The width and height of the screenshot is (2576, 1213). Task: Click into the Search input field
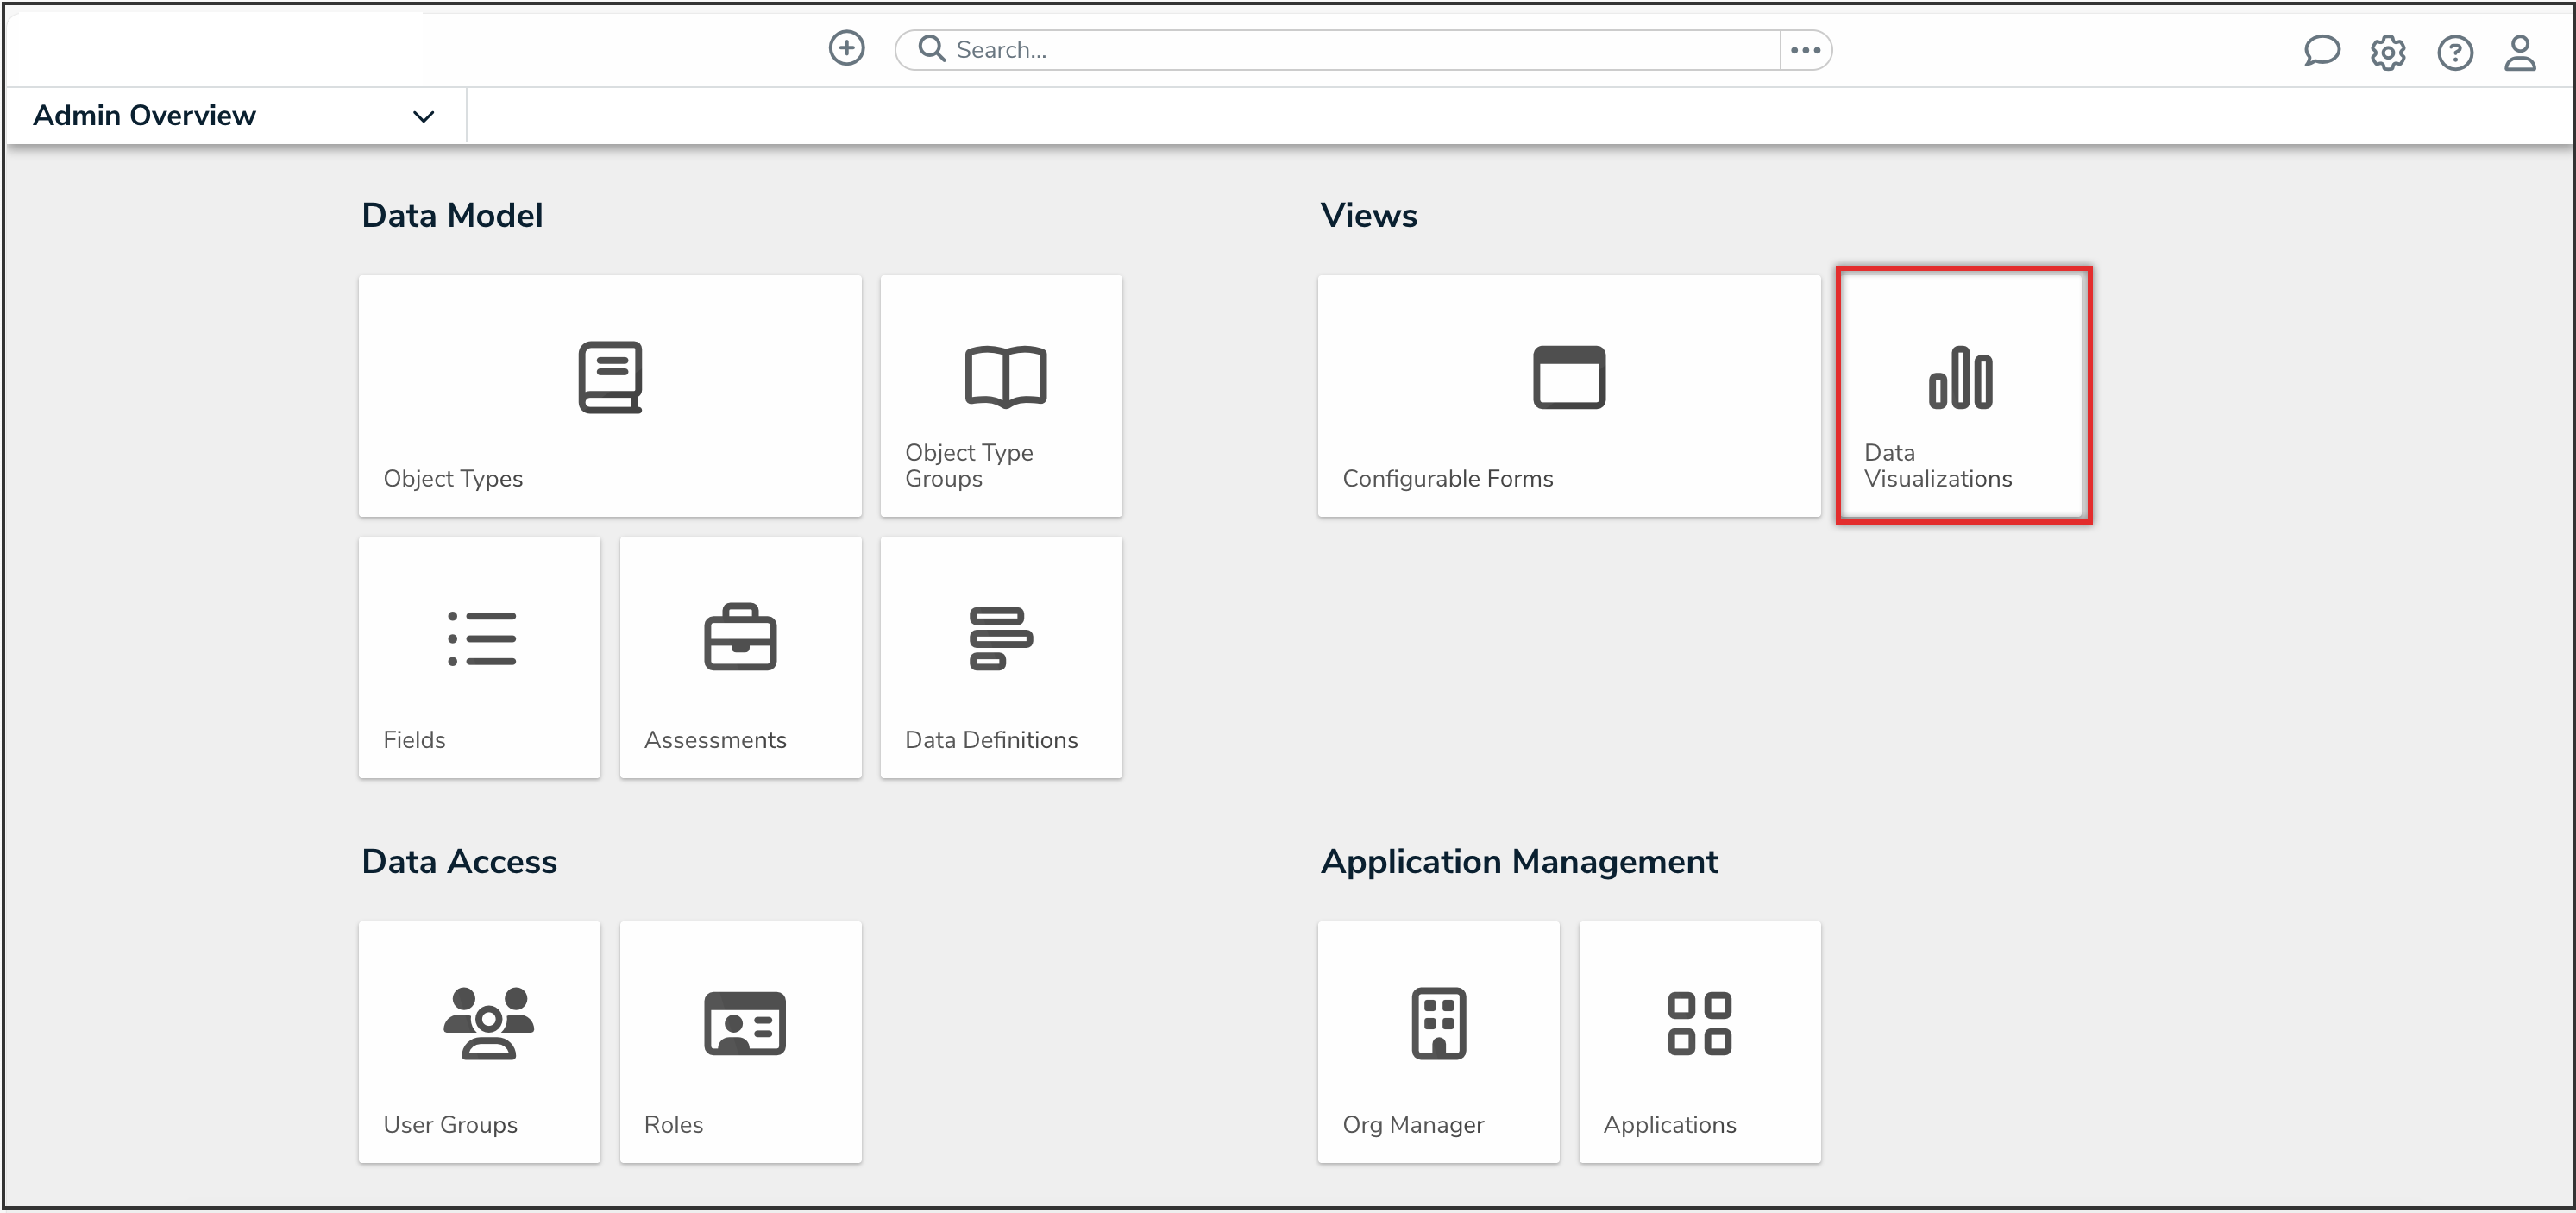[1360, 50]
